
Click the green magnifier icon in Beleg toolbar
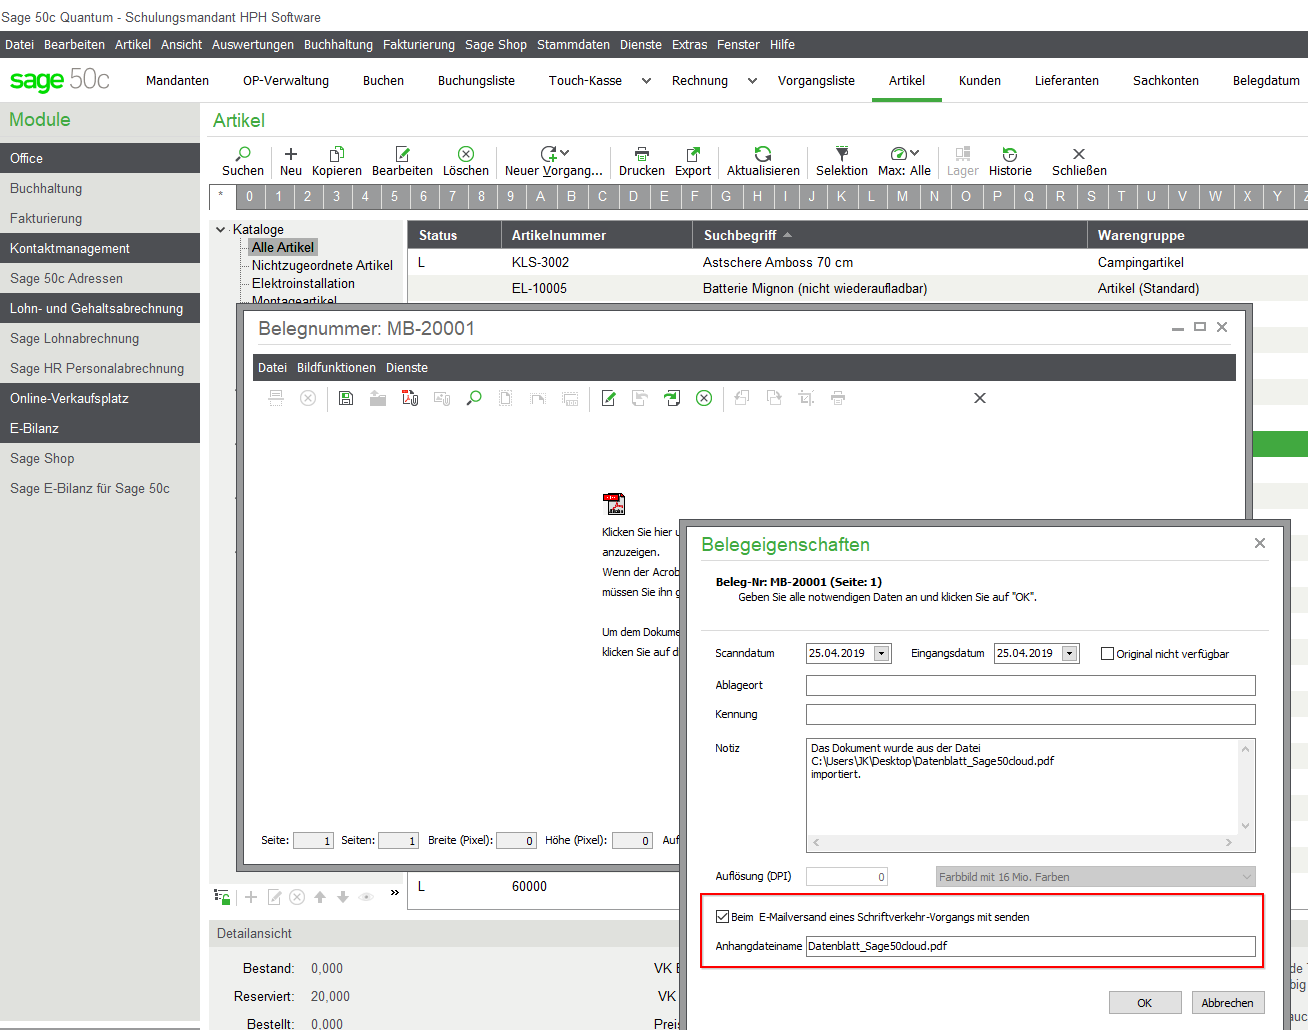tap(474, 398)
